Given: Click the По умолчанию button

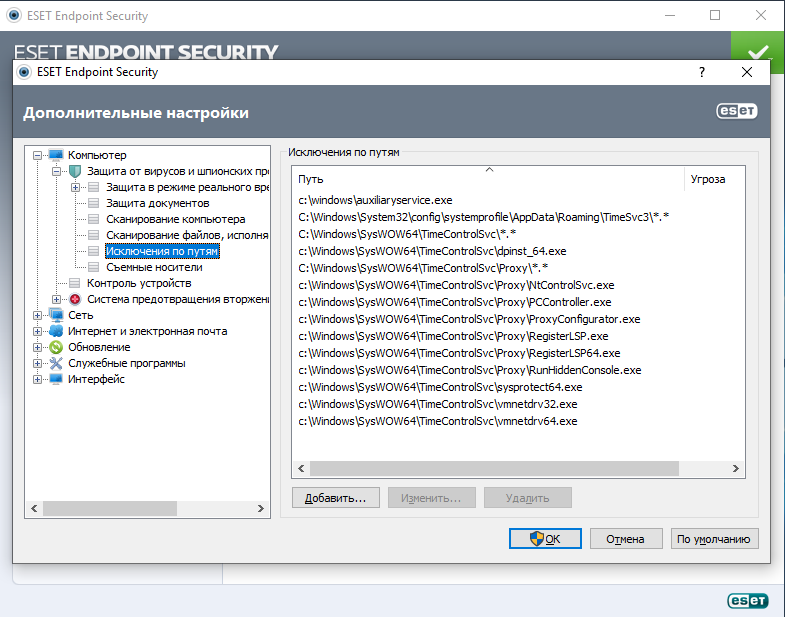Looking at the screenshot, I should (714, 539).
